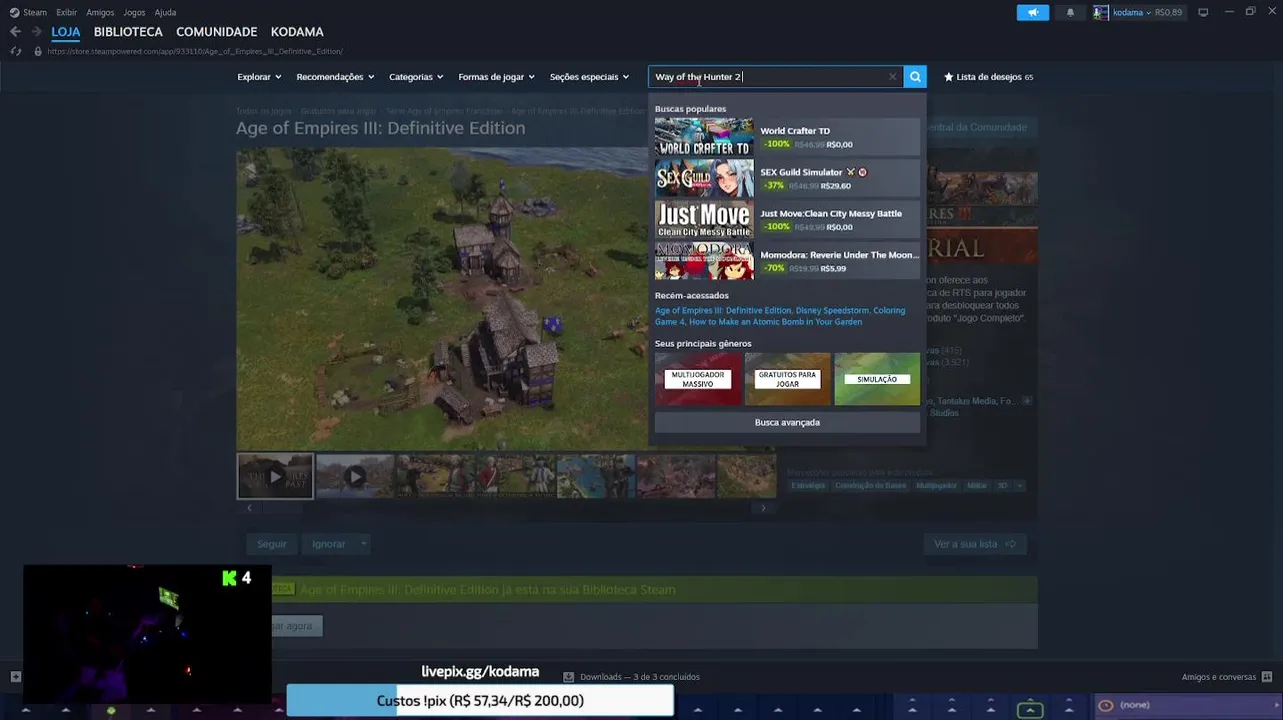
Task: Click the kodama profile avatar
Action: click(x=1101, y=12)
